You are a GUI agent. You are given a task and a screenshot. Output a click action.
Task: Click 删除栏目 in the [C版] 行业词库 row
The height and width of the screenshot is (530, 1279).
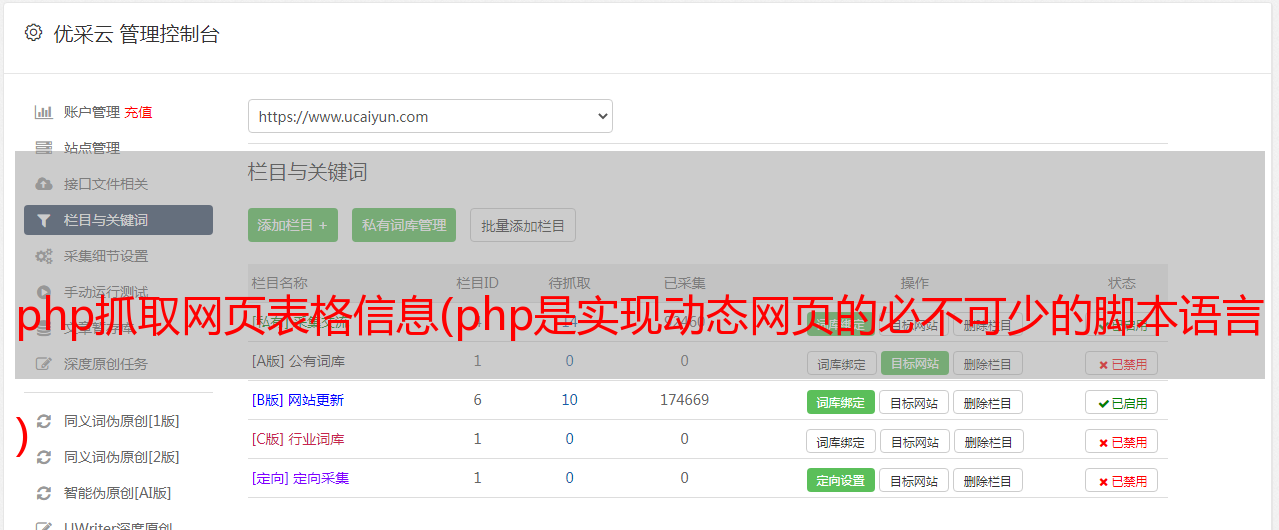(988, 441)
